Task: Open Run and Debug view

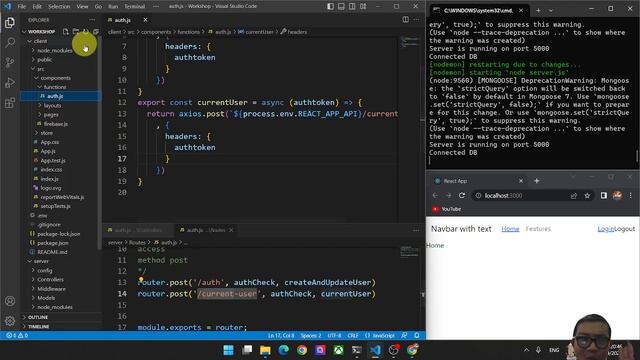Action: tap(10, 82)
